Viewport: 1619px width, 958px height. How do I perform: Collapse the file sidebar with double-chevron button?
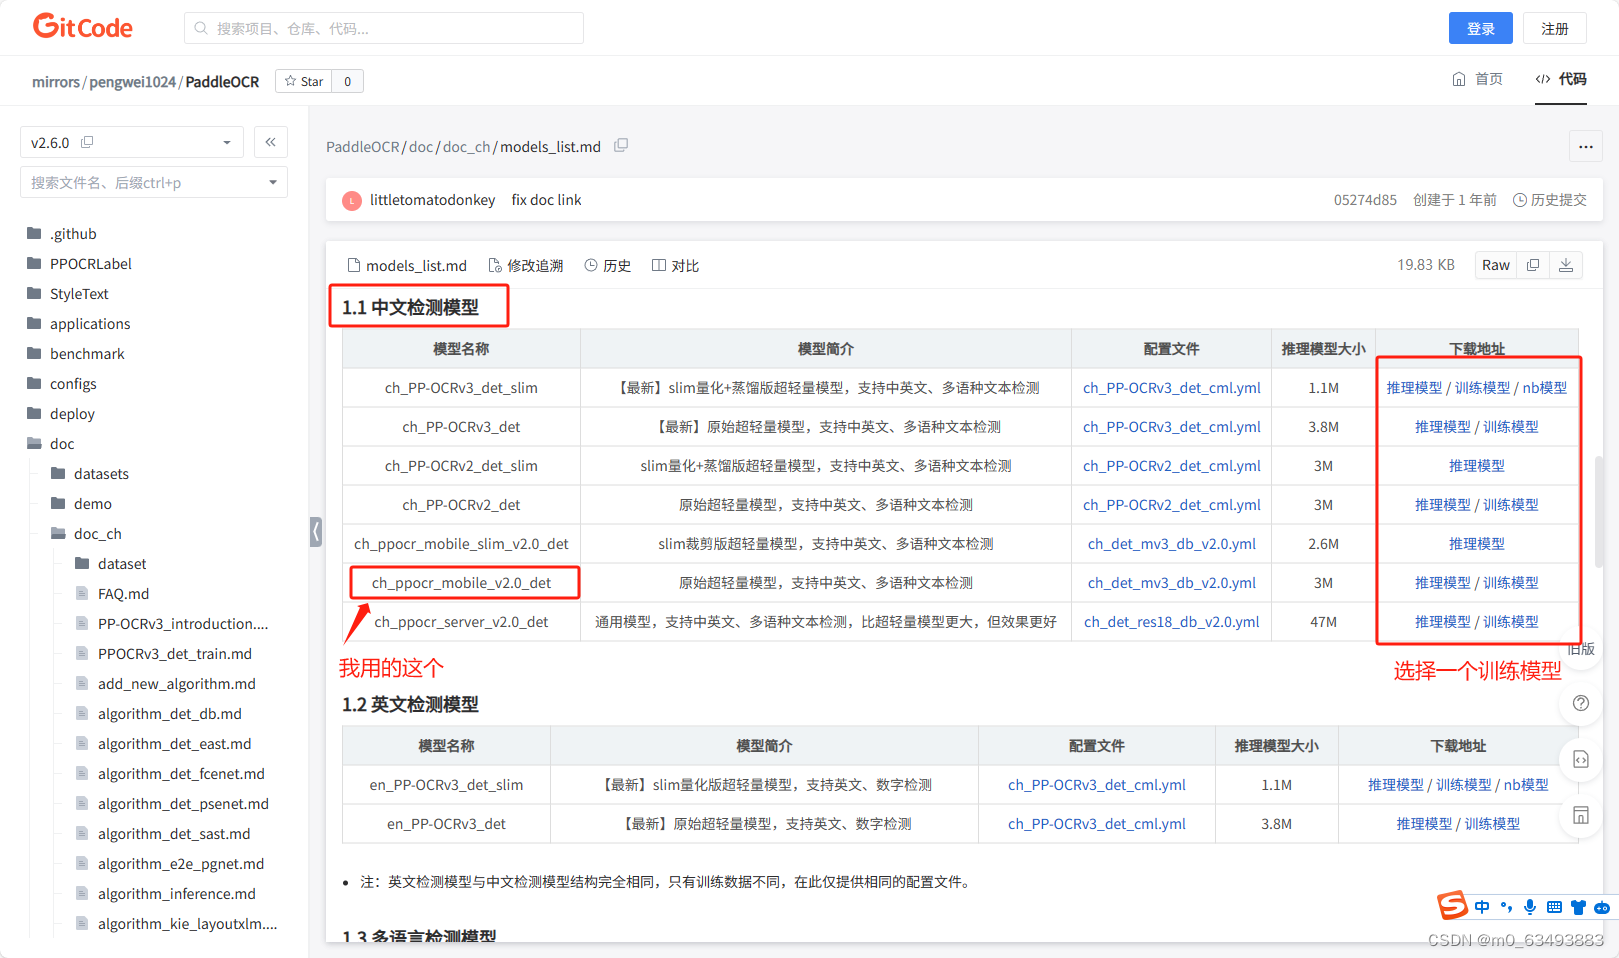click(271, 142)
